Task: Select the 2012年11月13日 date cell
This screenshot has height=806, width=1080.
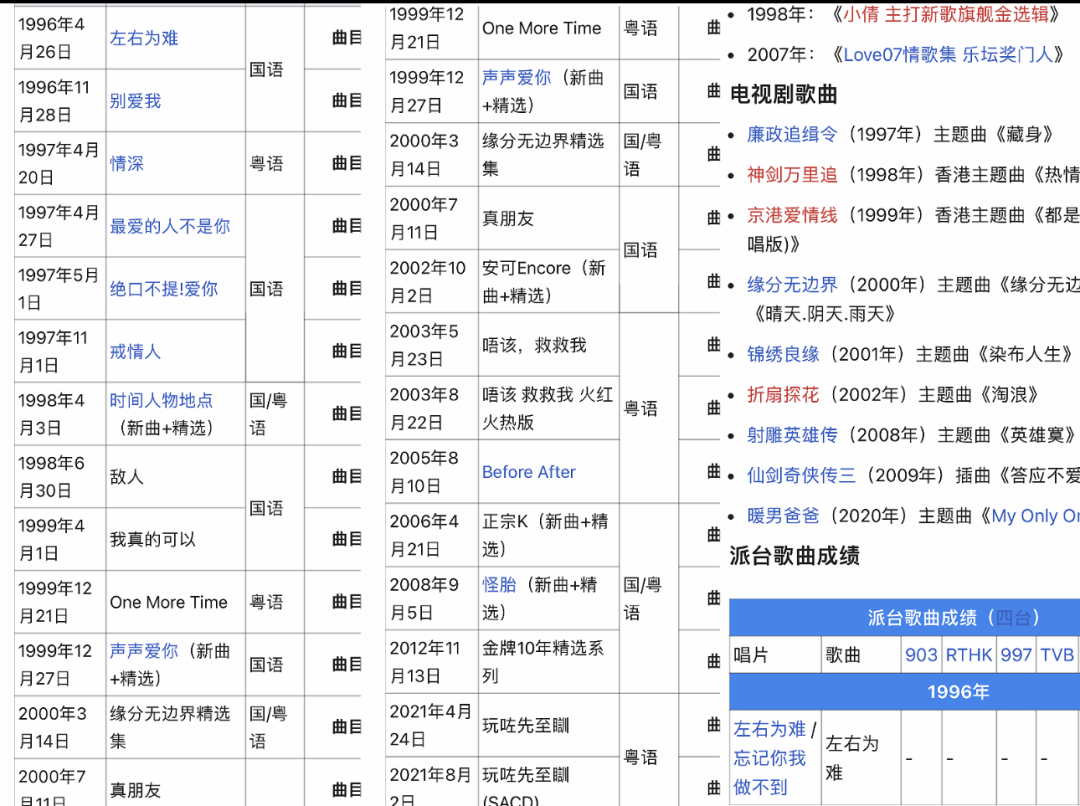Action: tap(432, 662)
